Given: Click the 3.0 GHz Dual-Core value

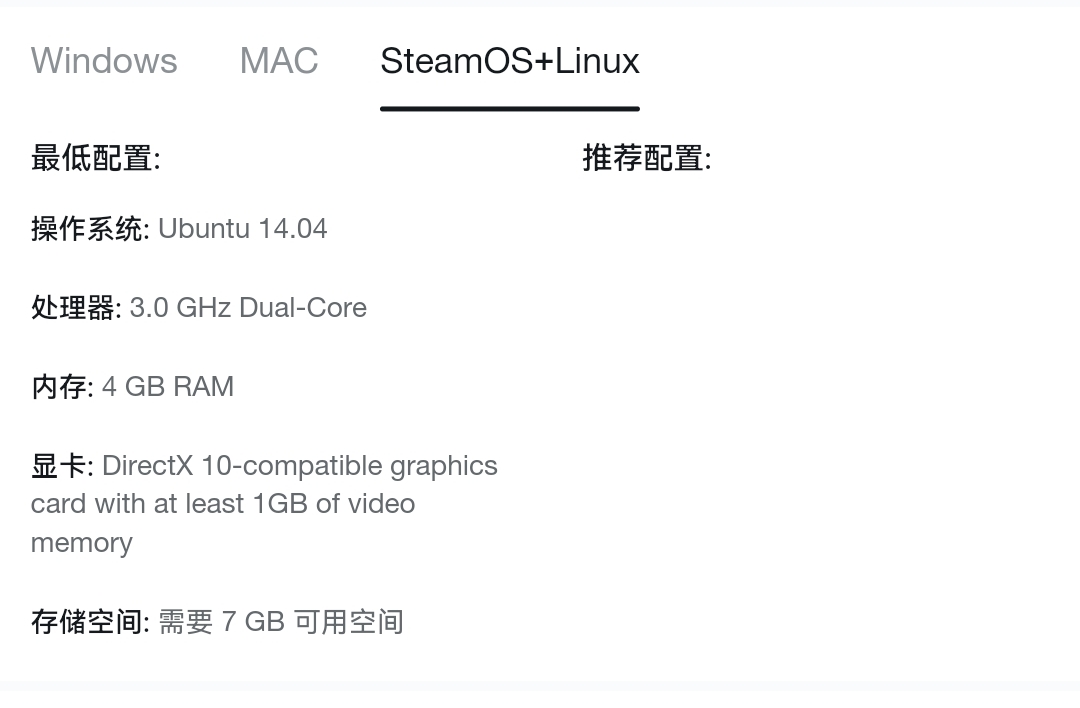Looking at the screenshot, I should pyautogui.click(x=248, y=308).
